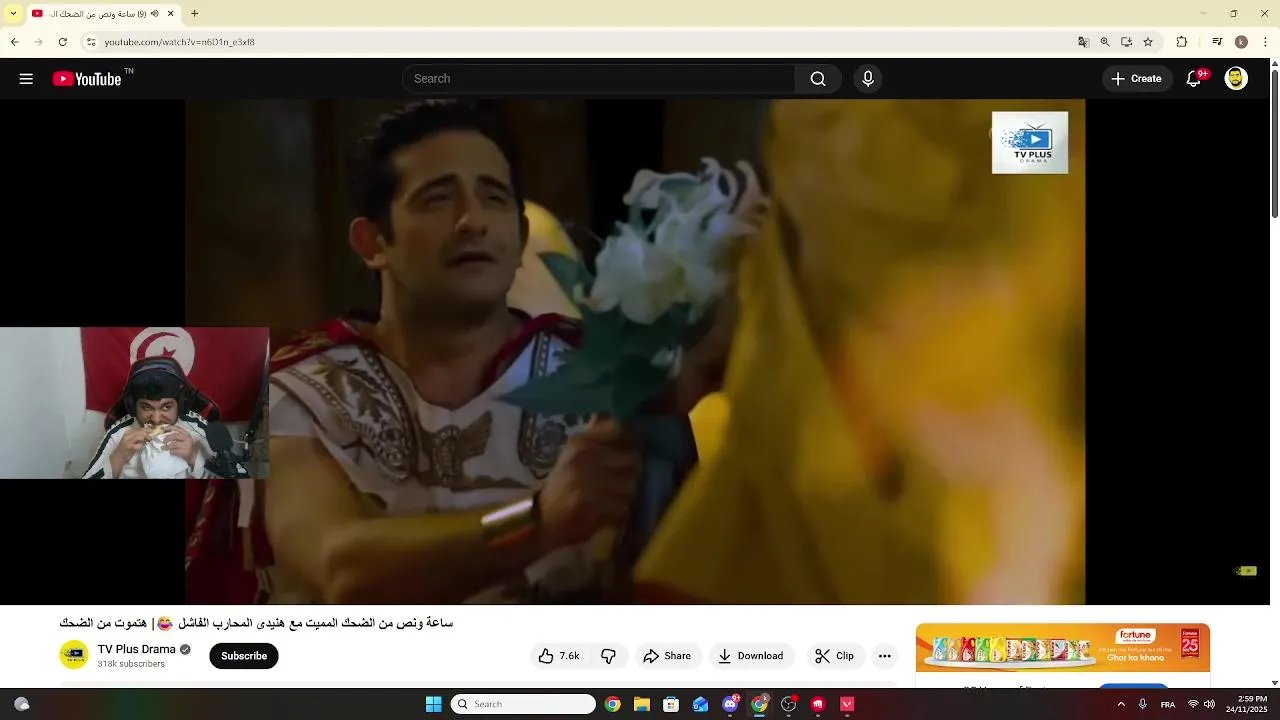Open the volume speaker tray icon
Screen dimensions: 1280x720
click(1210, 704)
